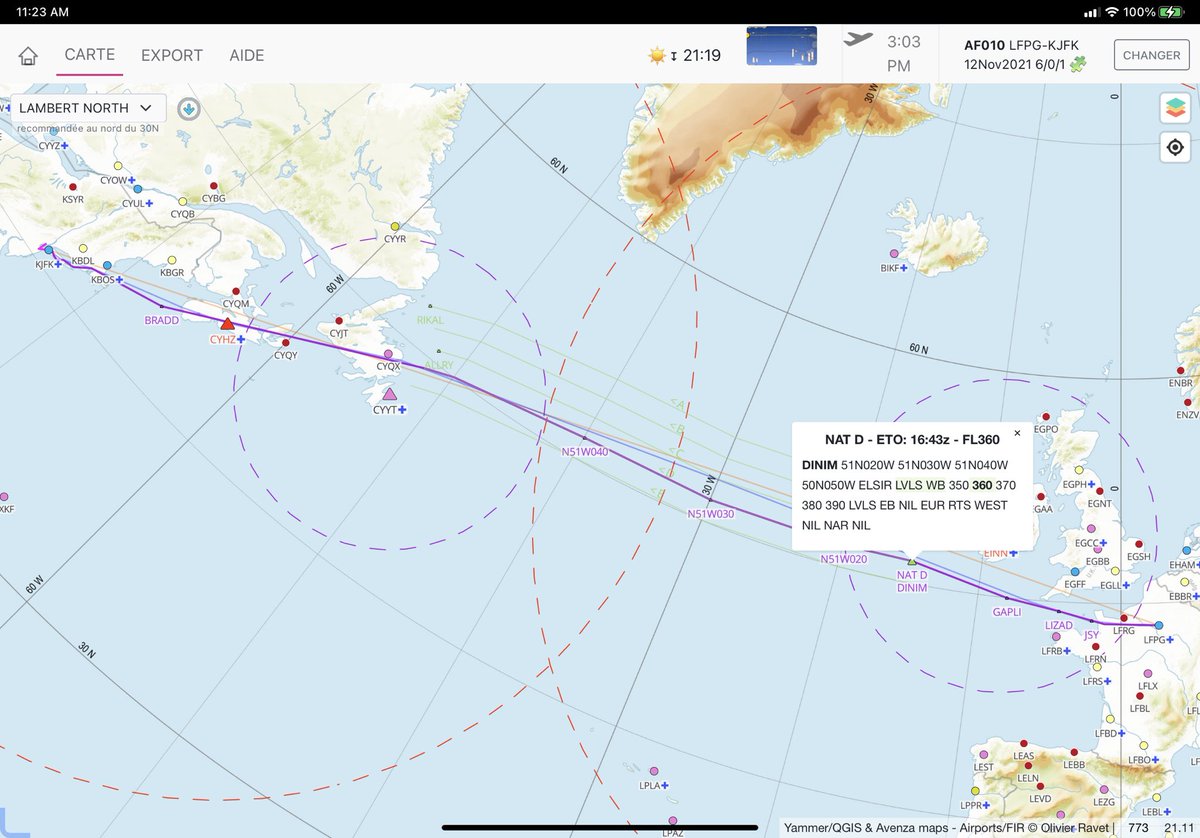Tap the ENBR airport marker
The image size is (1200, 838).
[x=1179, y=370]
